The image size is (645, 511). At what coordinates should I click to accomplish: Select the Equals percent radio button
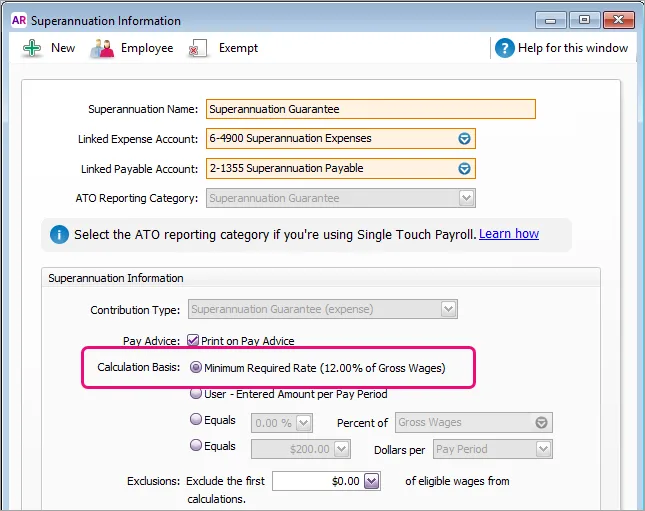pyautogui.click(x=196, y=419)
